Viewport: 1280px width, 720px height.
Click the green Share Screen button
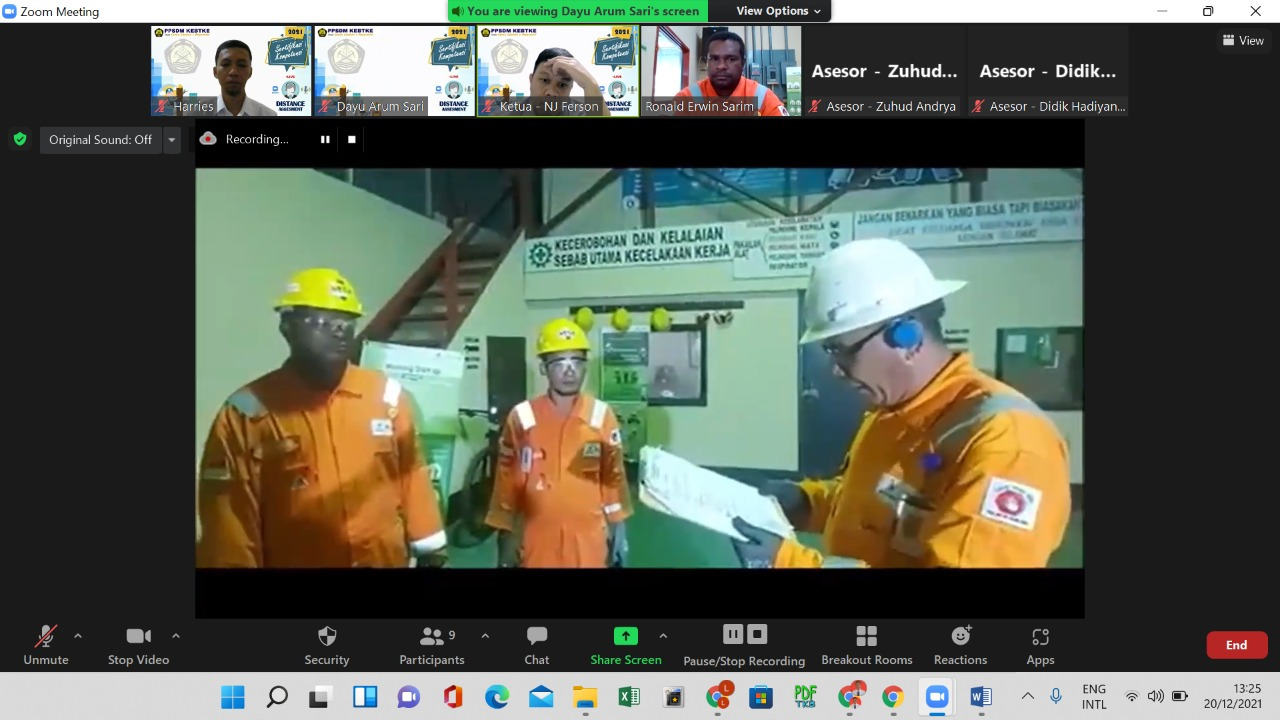tap(626, 646)
